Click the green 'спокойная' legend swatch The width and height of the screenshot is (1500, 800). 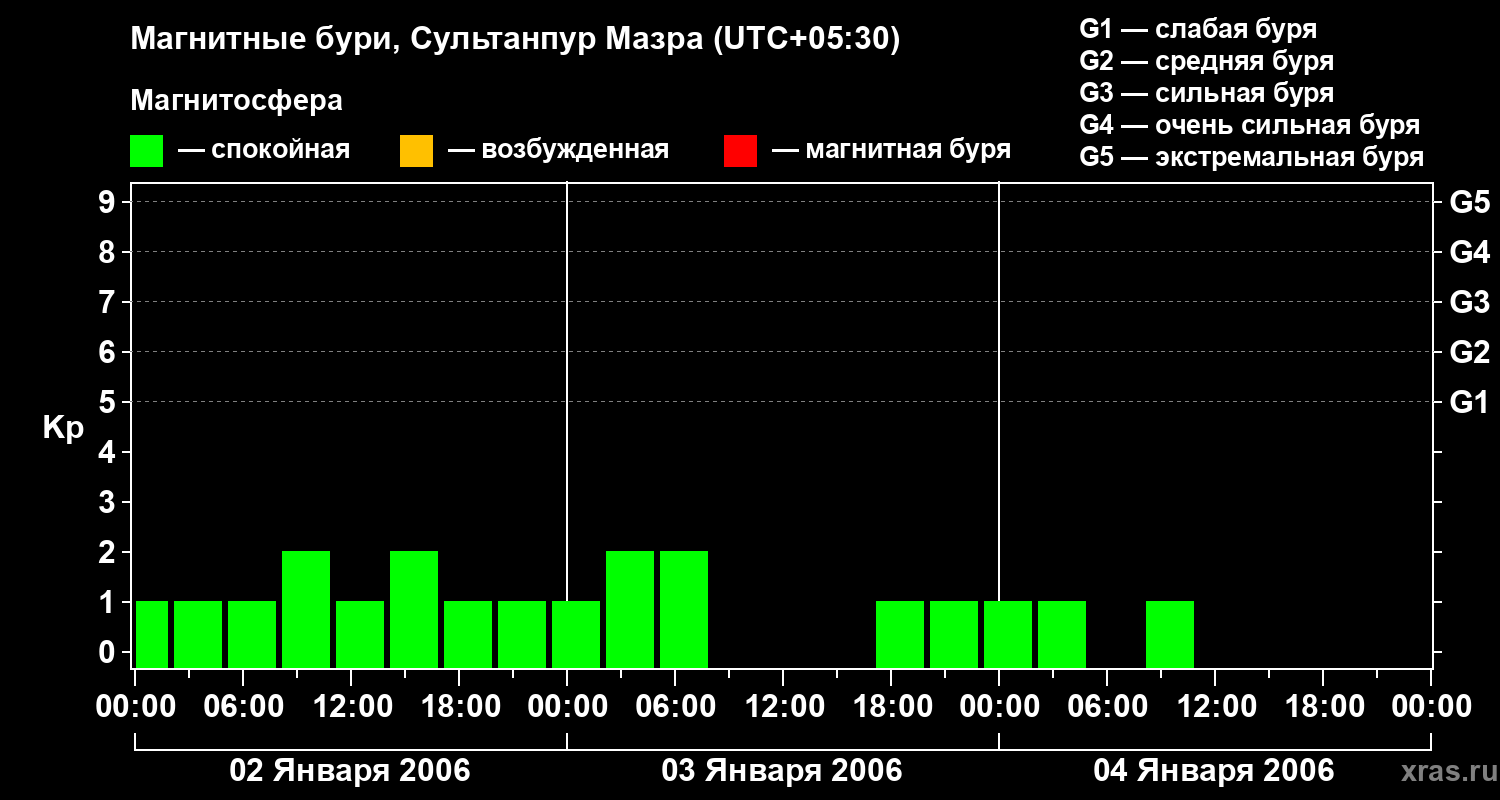147,151
